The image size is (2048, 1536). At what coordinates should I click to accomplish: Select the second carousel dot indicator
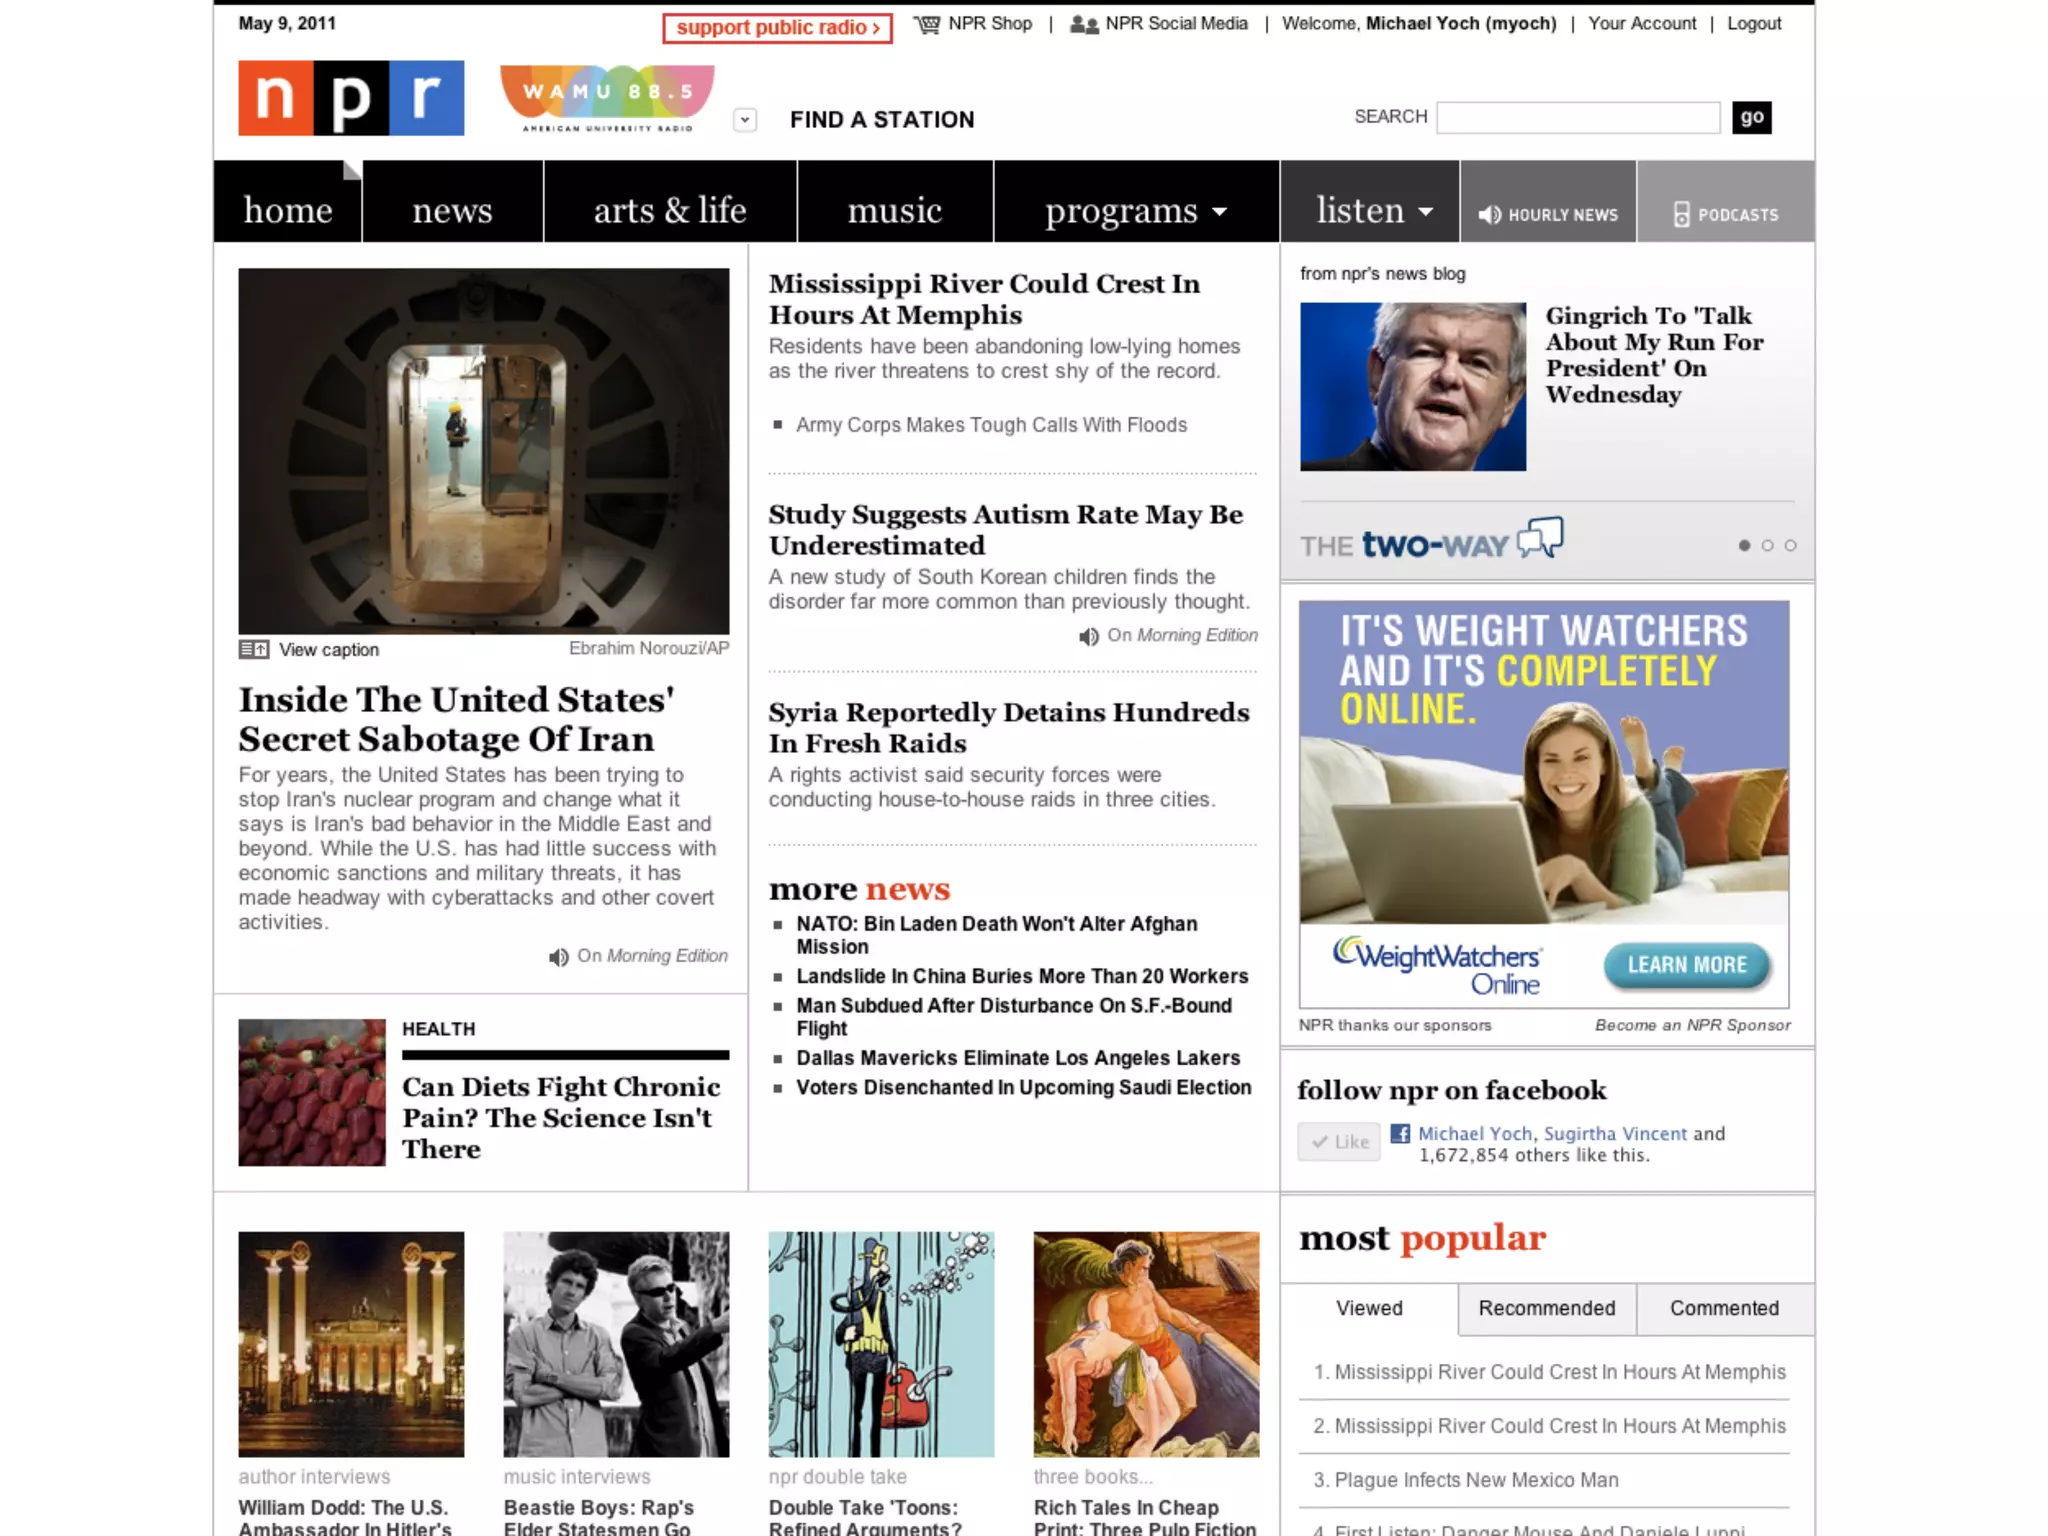click(x=1767, y=546)
